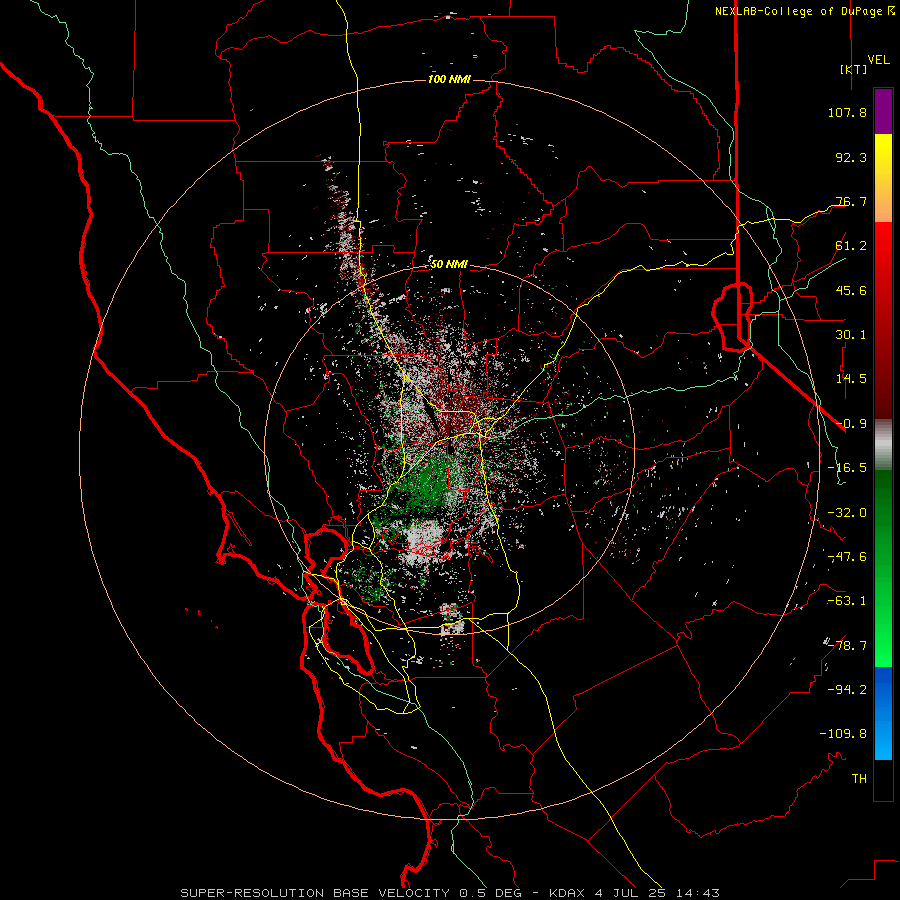
Task: Click the 76.7 velocity scale value
Action: click(x=851, y=201)
